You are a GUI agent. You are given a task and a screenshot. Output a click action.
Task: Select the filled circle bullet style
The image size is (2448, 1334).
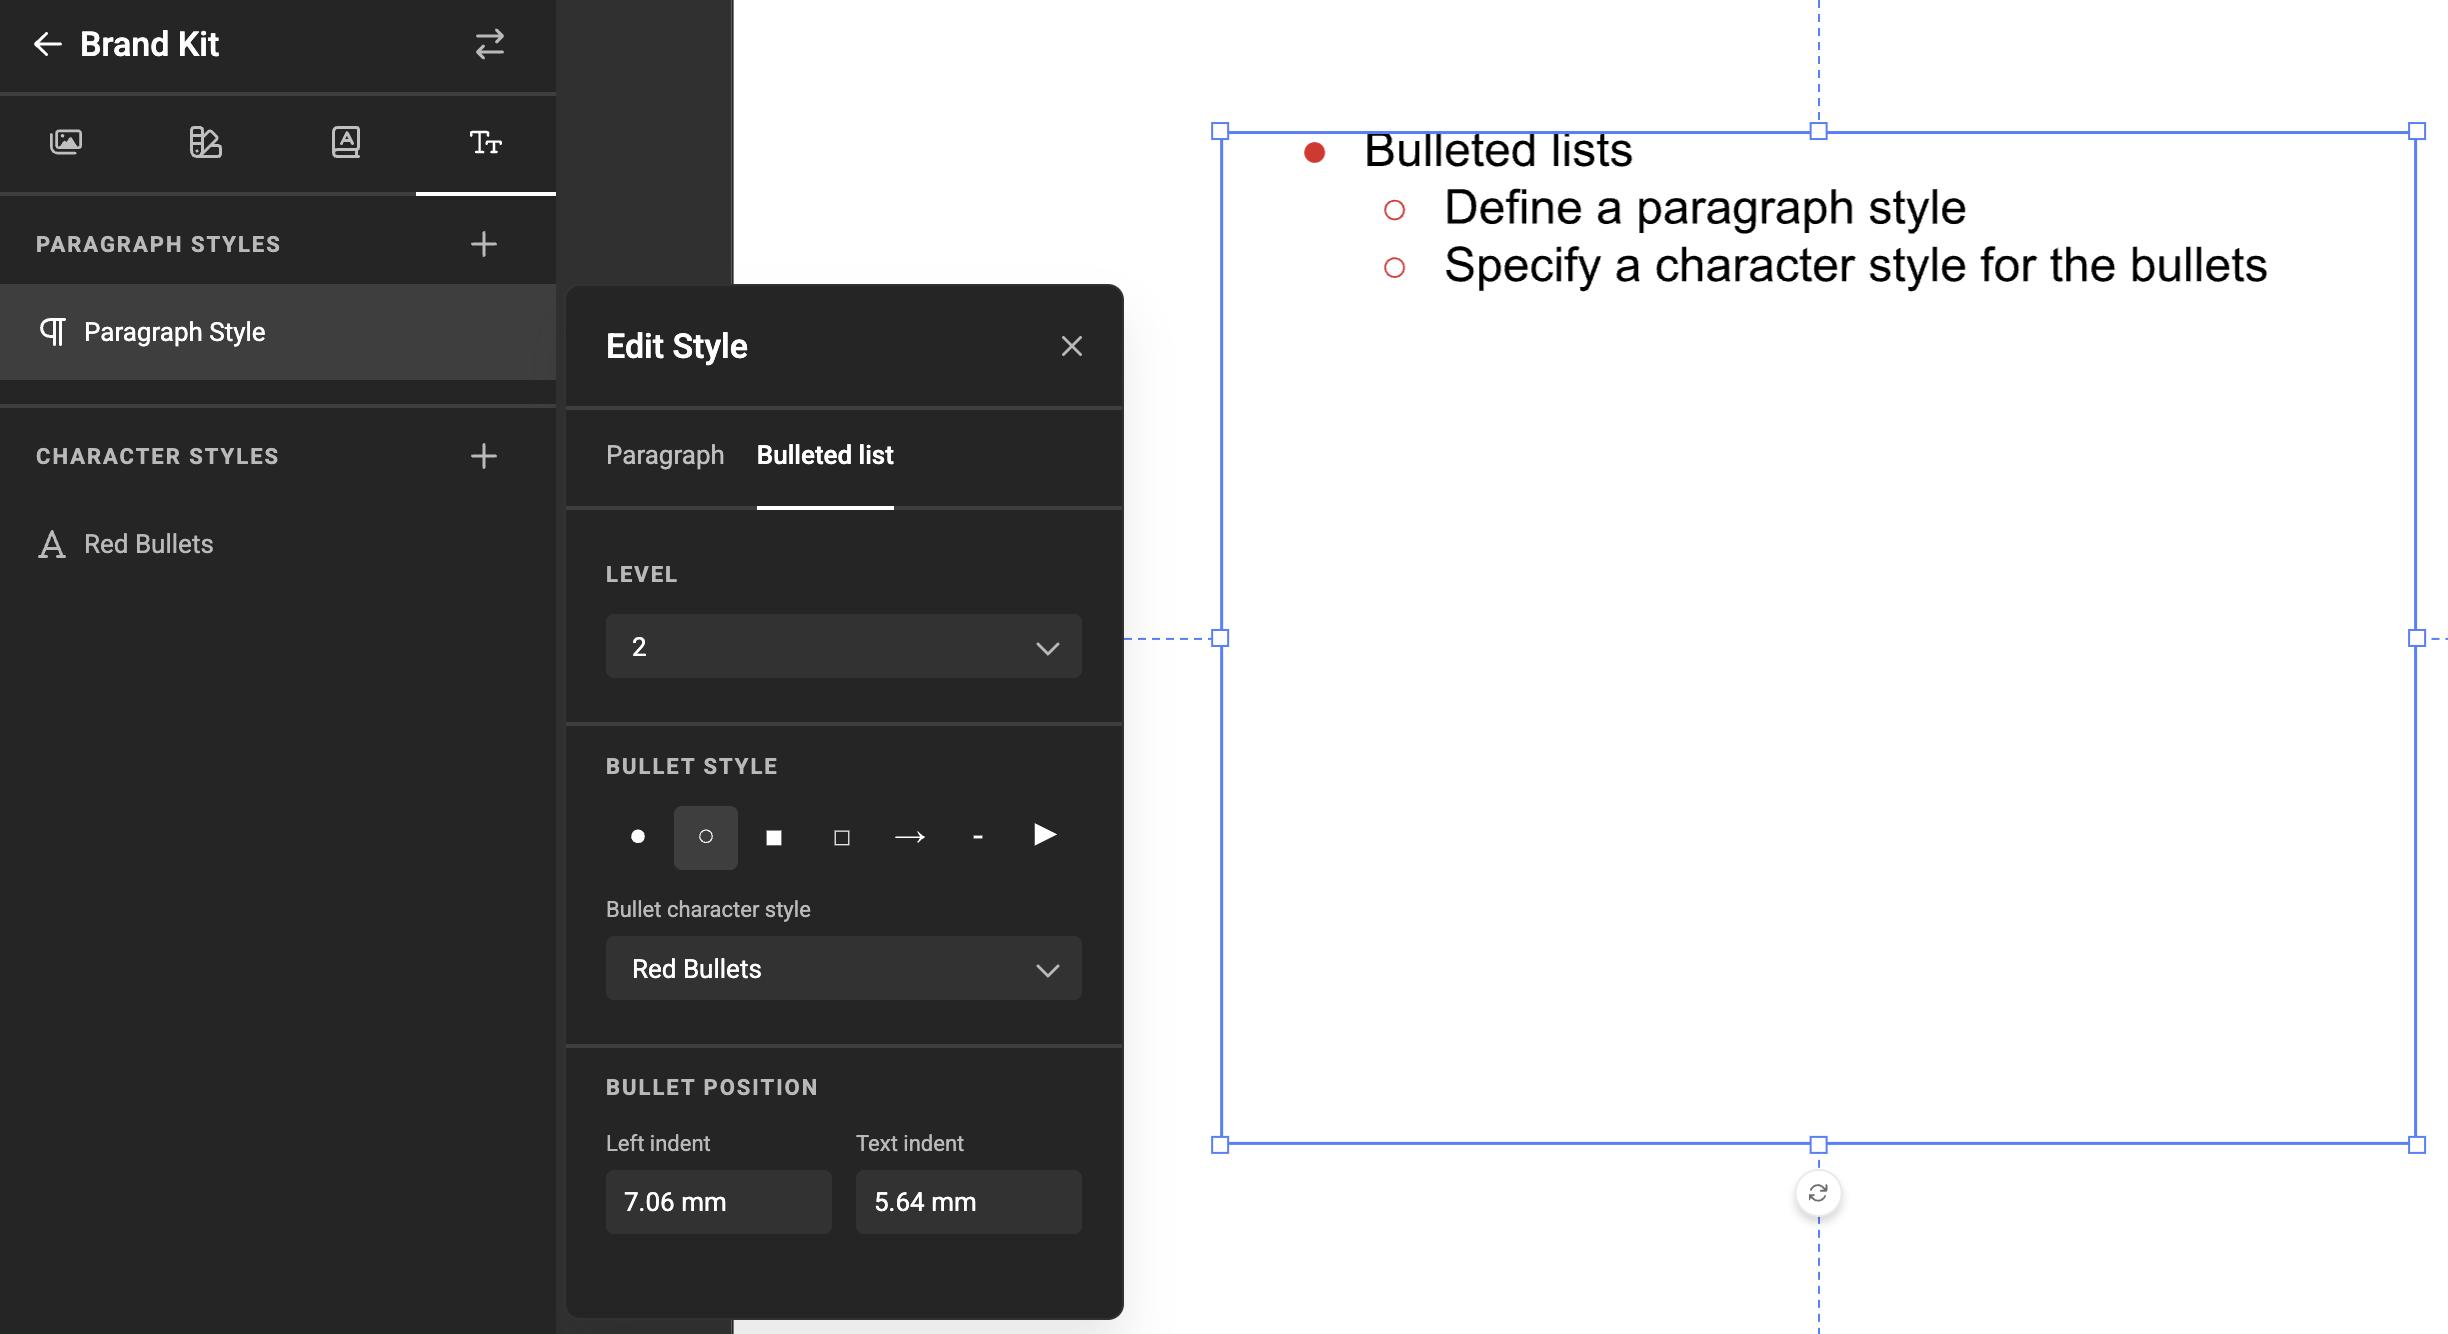point(637,836)
